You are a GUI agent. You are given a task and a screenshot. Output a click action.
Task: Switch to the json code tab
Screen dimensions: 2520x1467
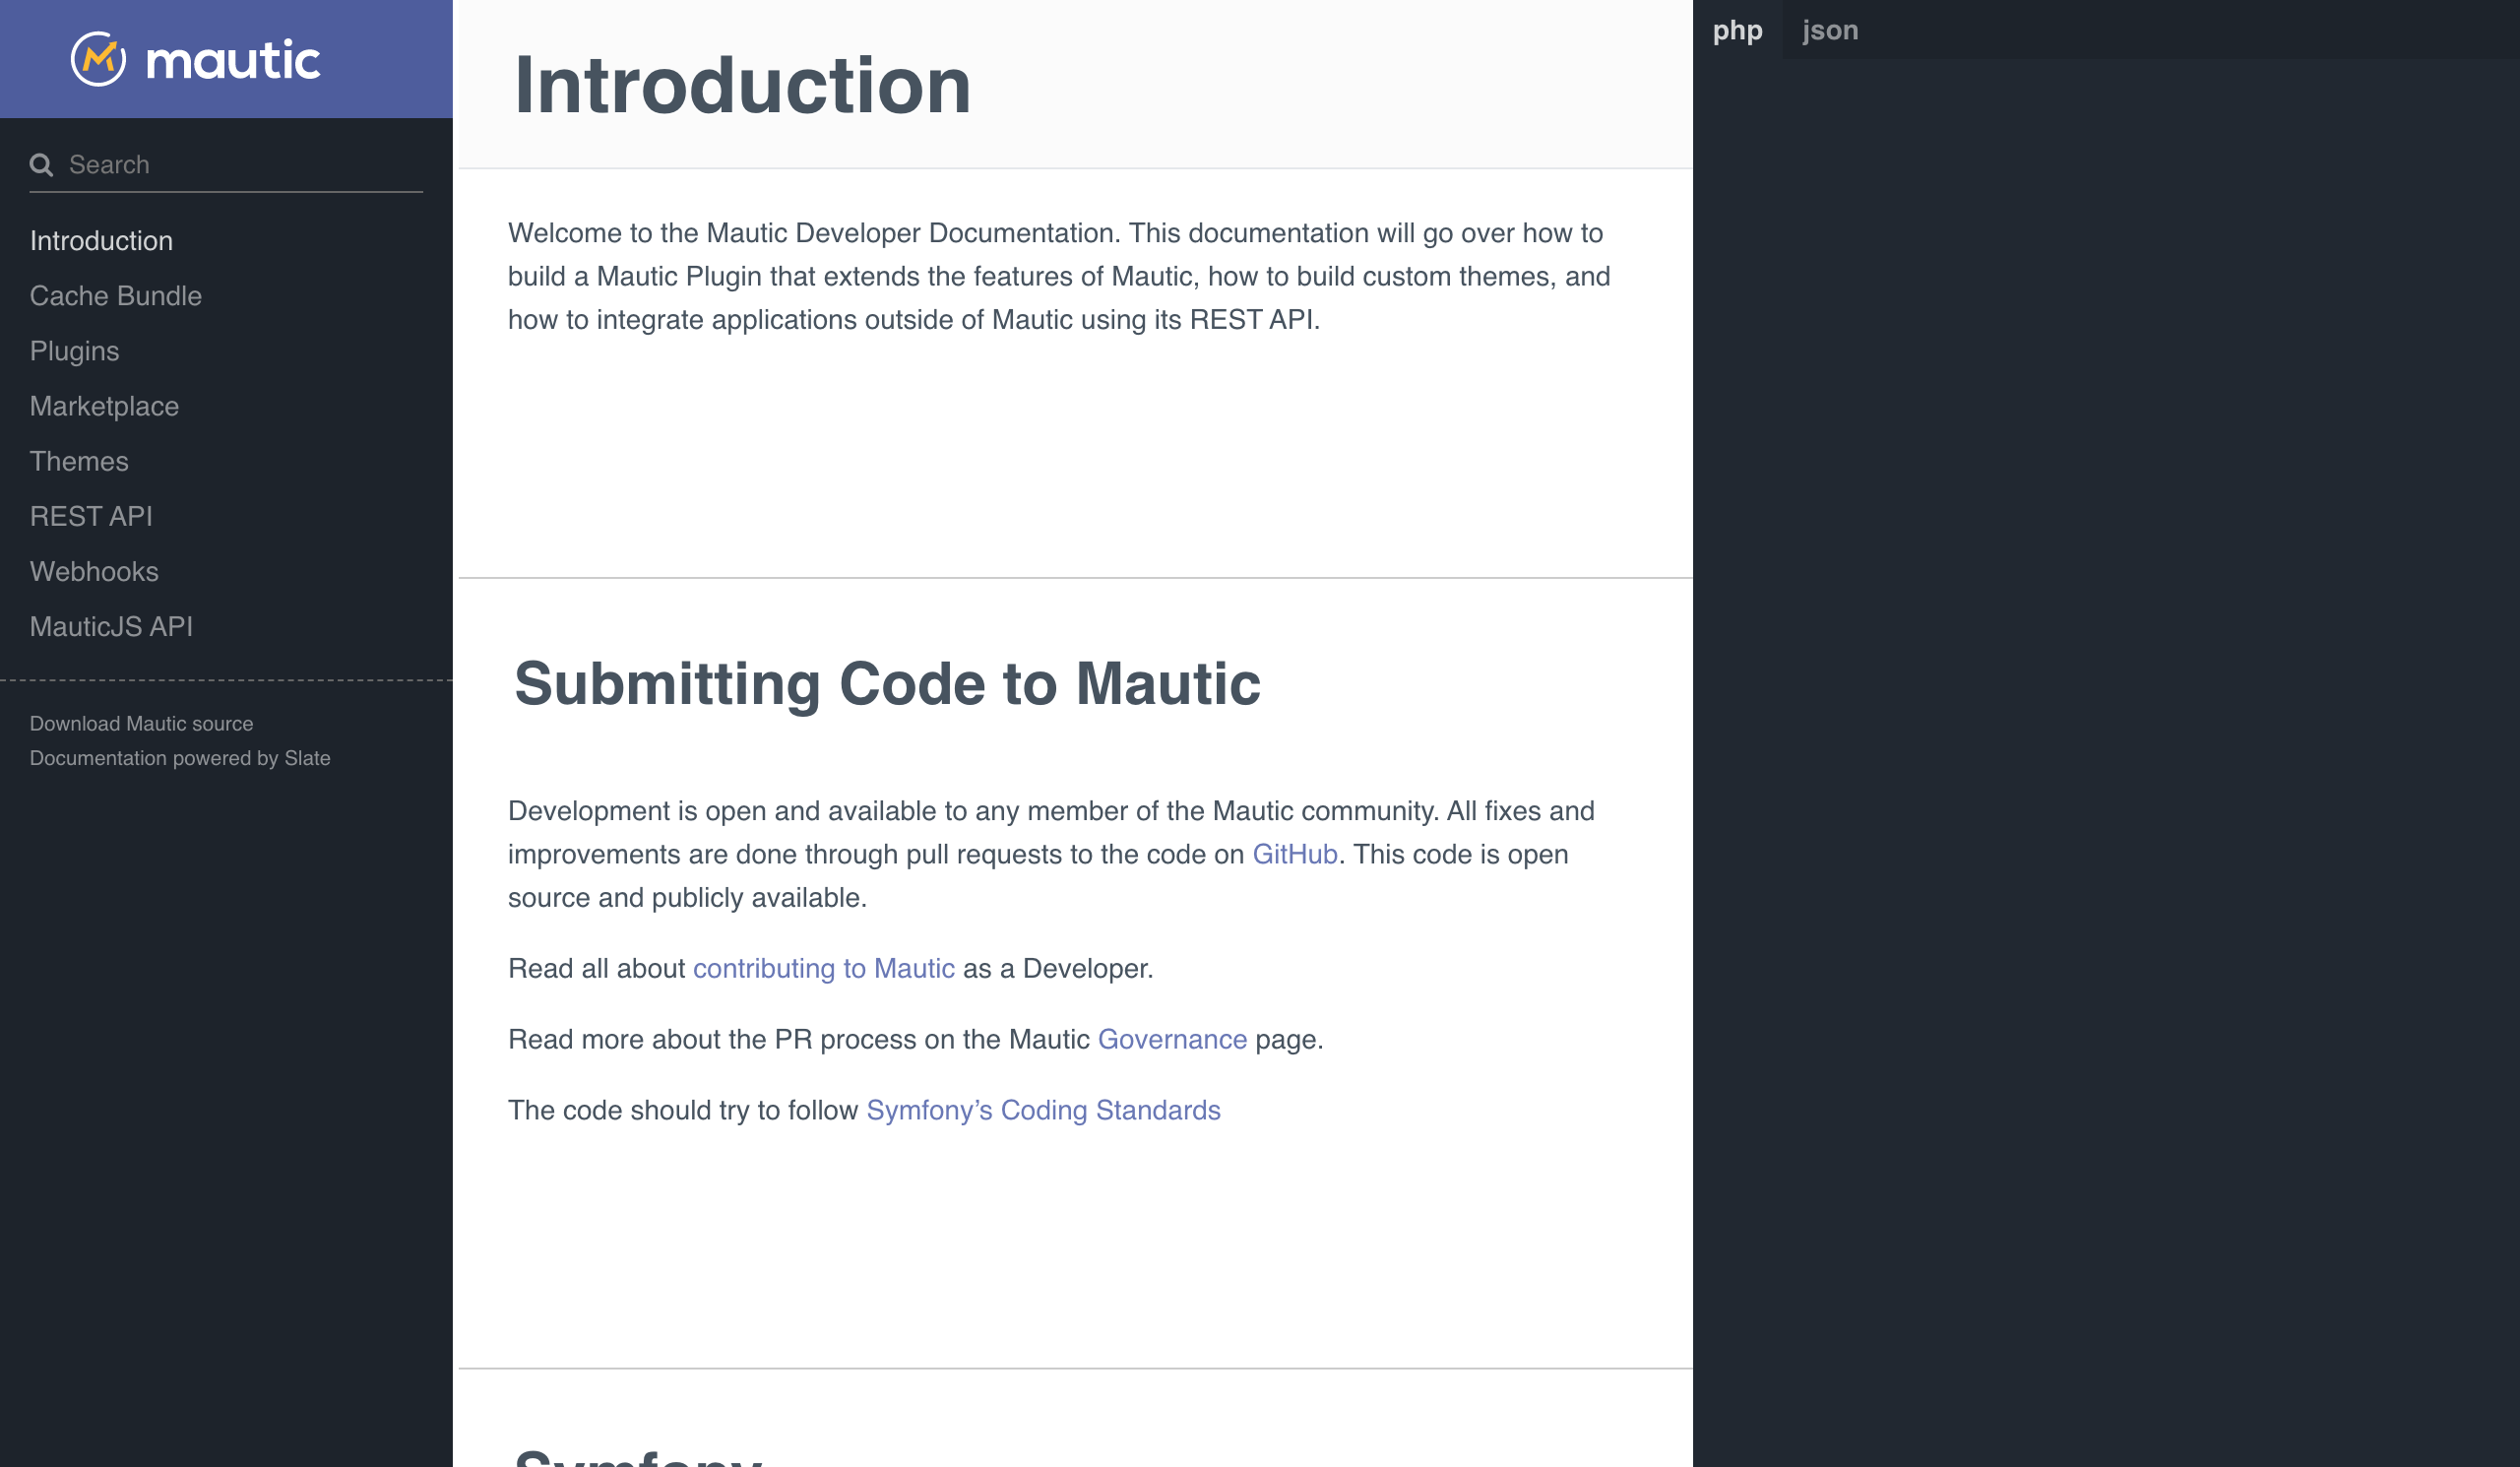(x=1830, y=30)
